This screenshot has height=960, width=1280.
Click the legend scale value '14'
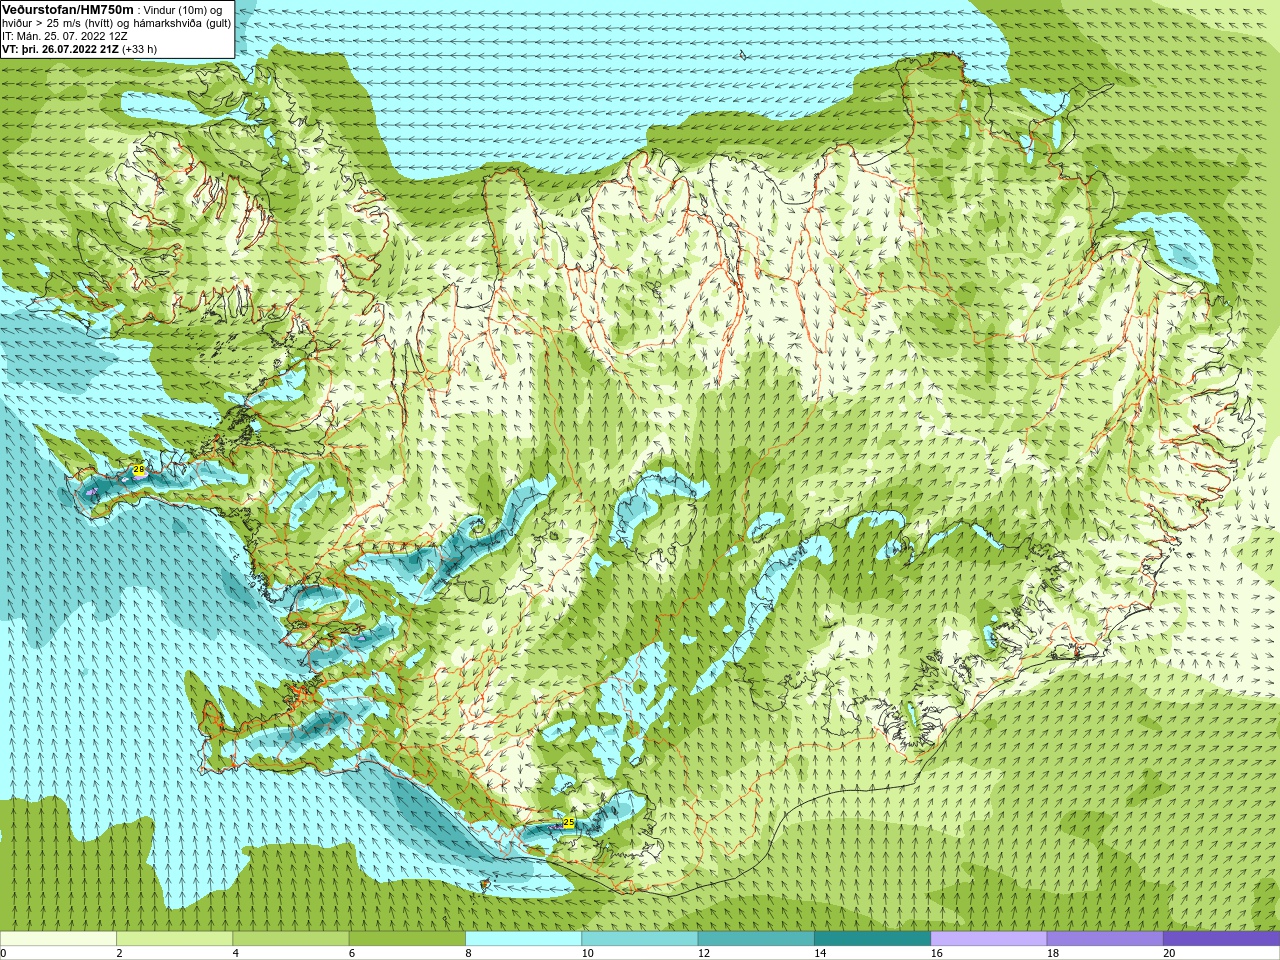click(x=820, y=953)
